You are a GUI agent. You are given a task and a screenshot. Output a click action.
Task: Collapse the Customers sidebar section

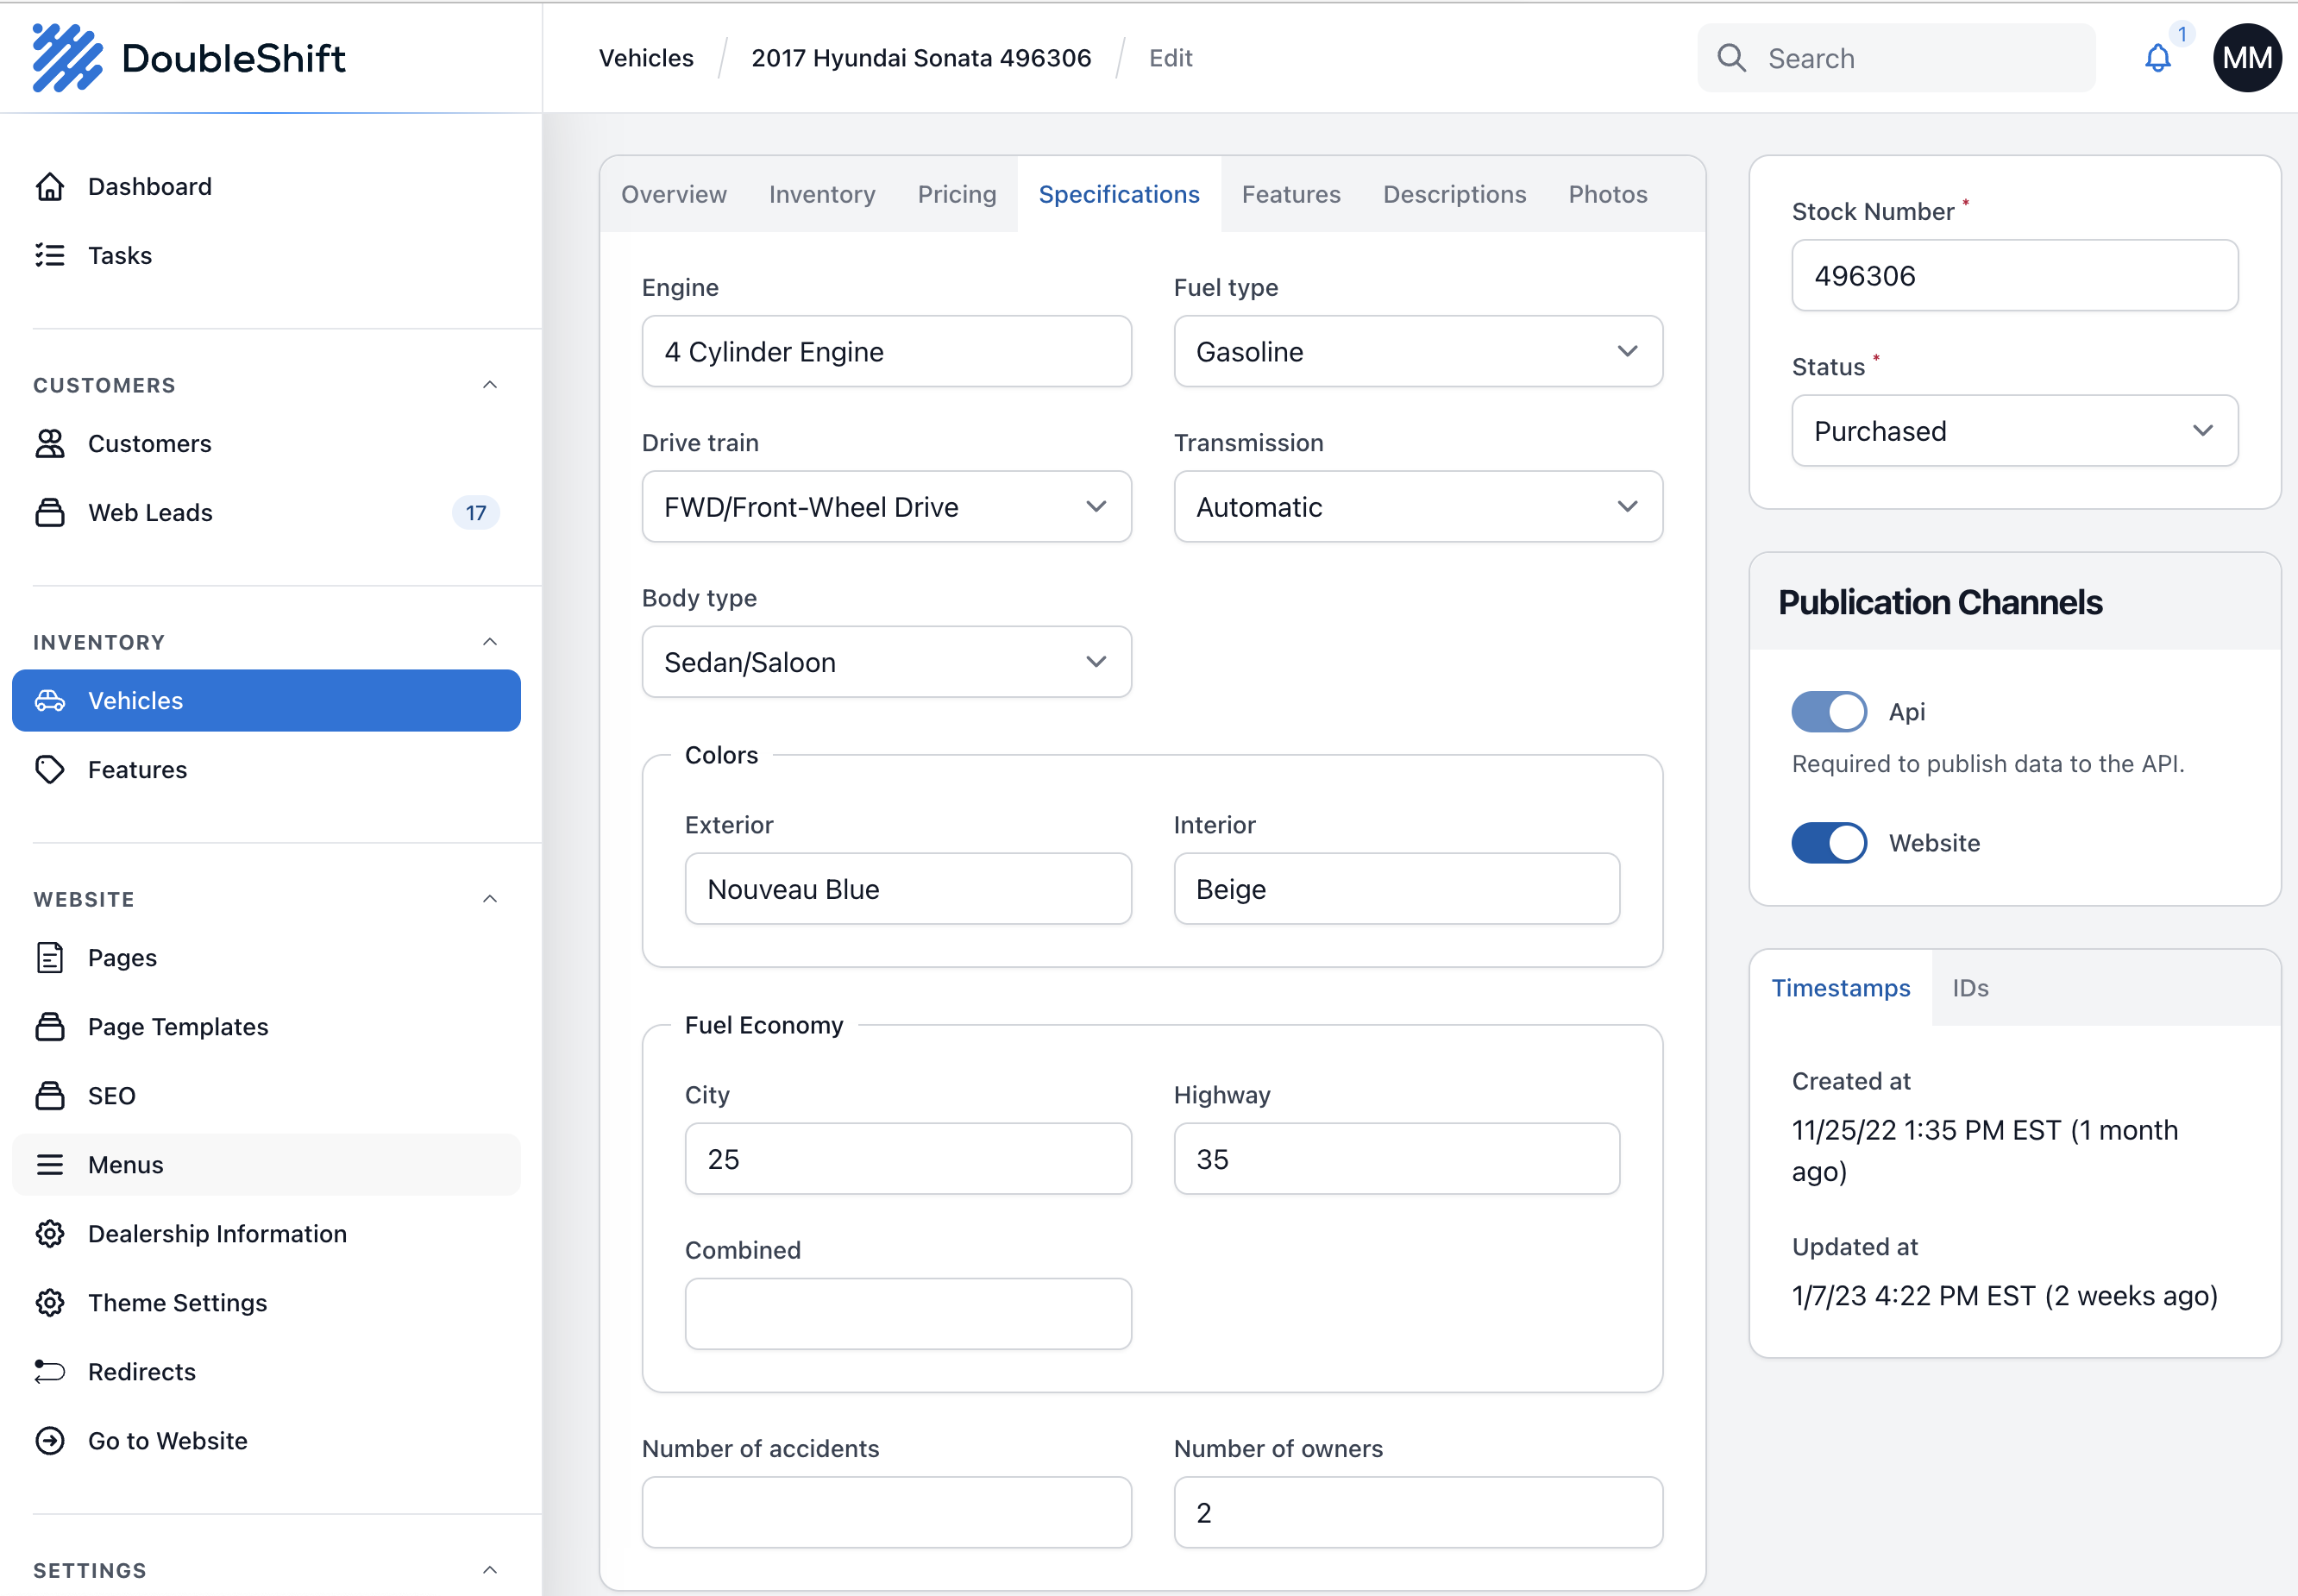[489, 385]
